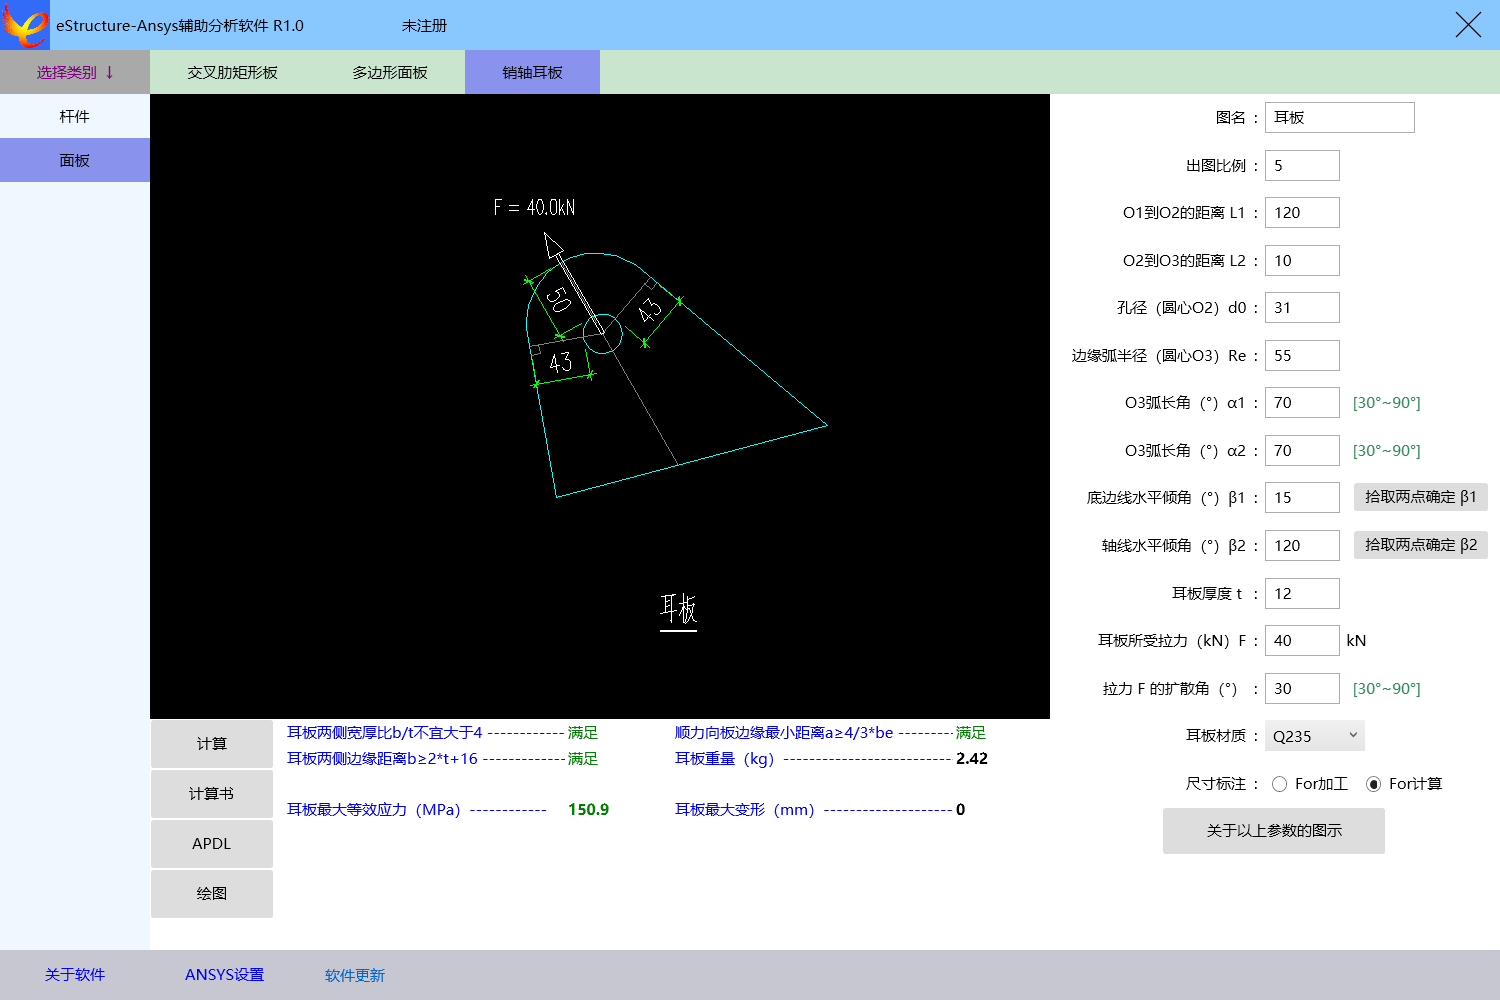Edit the O3弧长角 α1 field
Screen dimensions: 1500x1000
coord(1302,403)
